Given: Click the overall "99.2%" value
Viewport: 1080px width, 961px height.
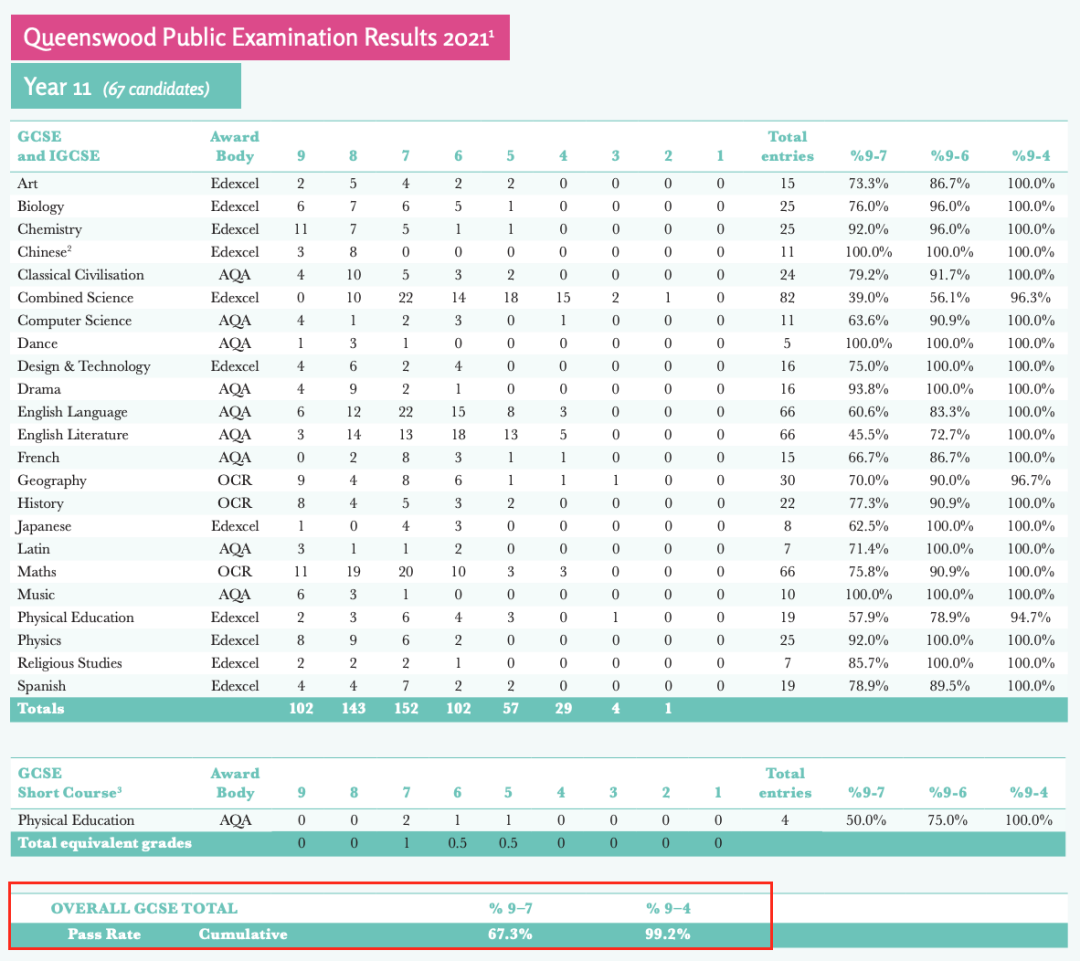Looking at the screenshot, I should coord(668,934).
